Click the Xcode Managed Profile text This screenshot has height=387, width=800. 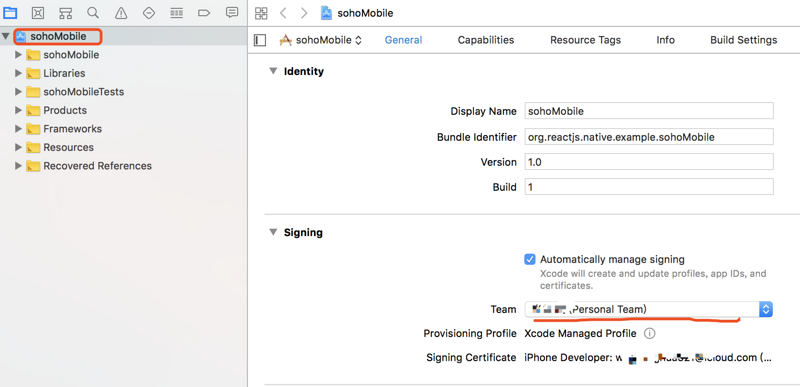[x=581, y=333]
